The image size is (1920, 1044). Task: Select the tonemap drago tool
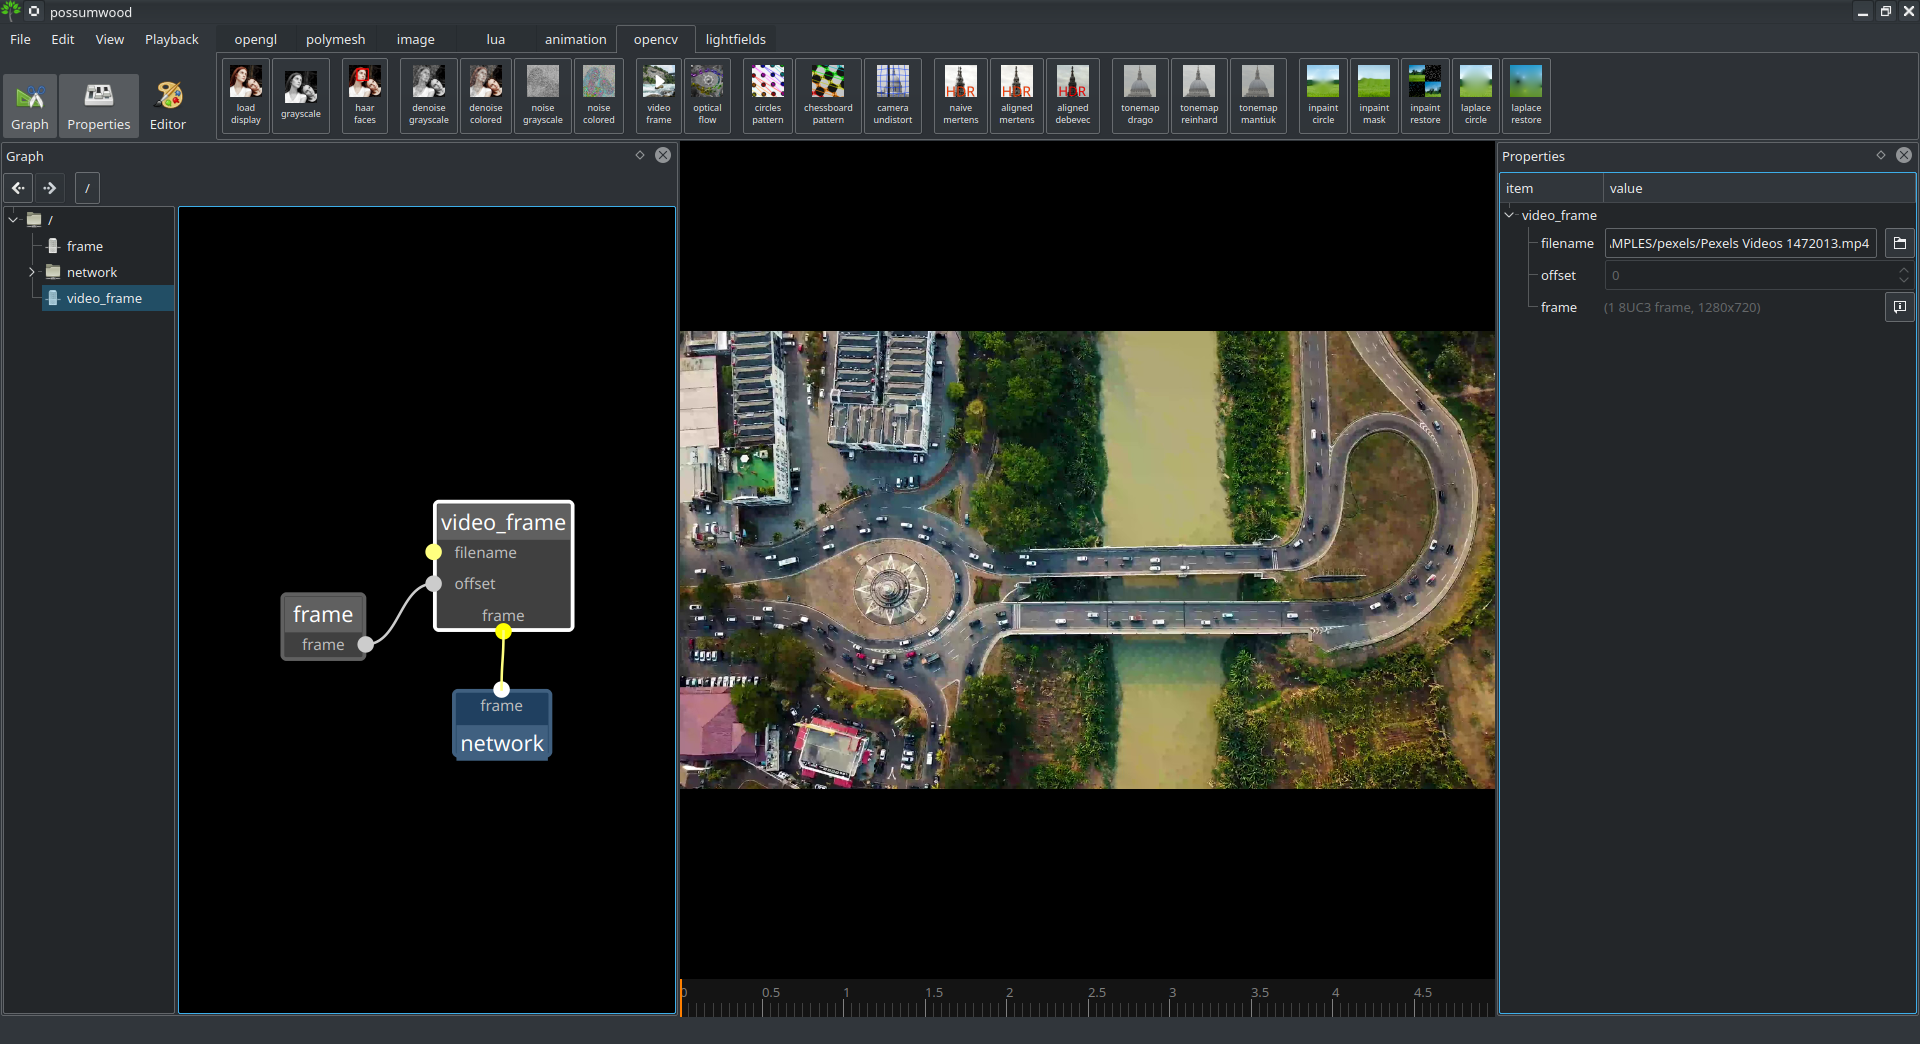coord(1139,95)
